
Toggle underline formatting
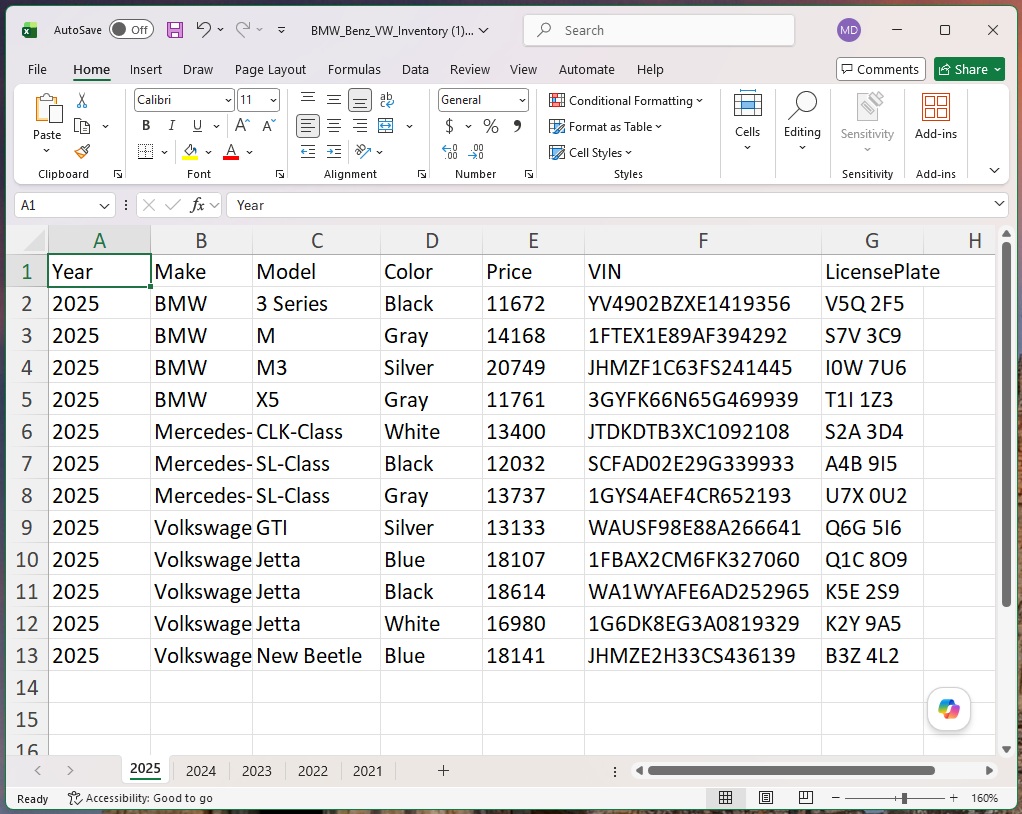click(x=197, y=126)
